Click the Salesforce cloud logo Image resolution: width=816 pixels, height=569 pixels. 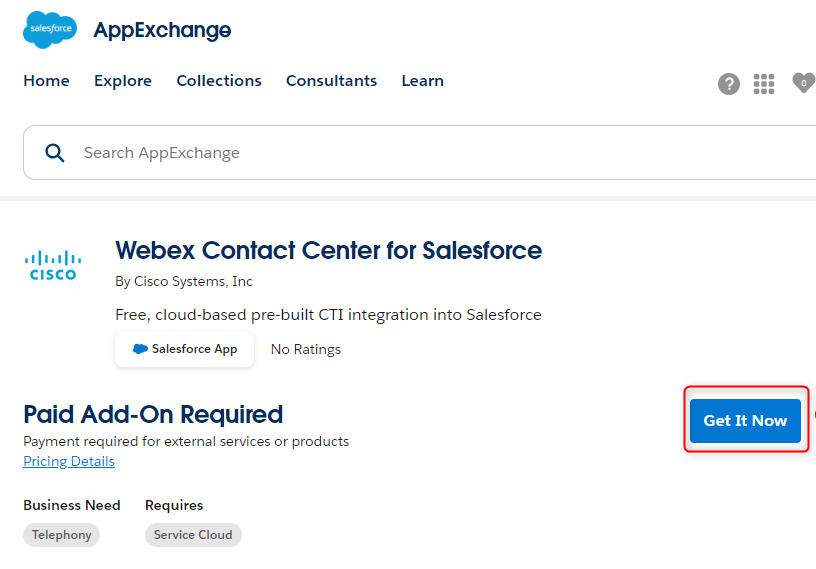point(49,30)
